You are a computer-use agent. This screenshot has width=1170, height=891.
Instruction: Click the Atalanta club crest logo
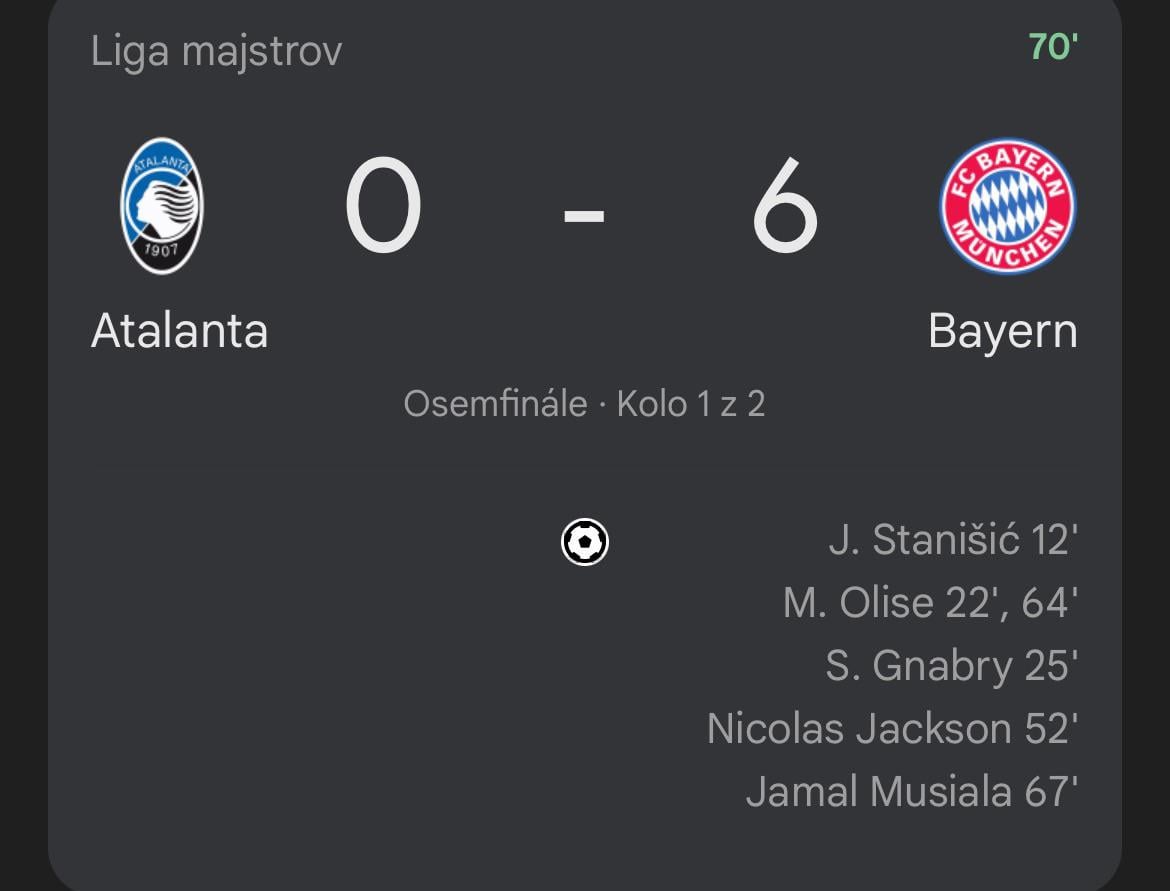[x=162, y=206]
